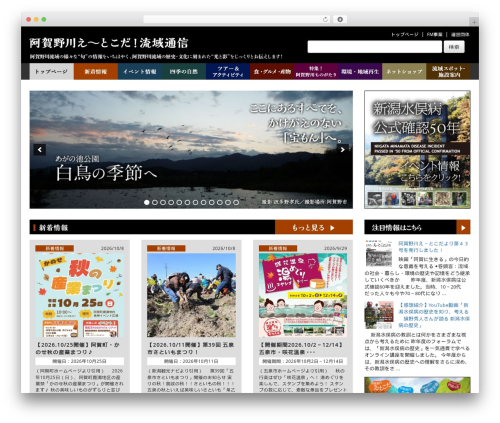500x423 pixels.
Task: Open the 新潟水俣病 公式確認50年 banner
Action: 417,149
